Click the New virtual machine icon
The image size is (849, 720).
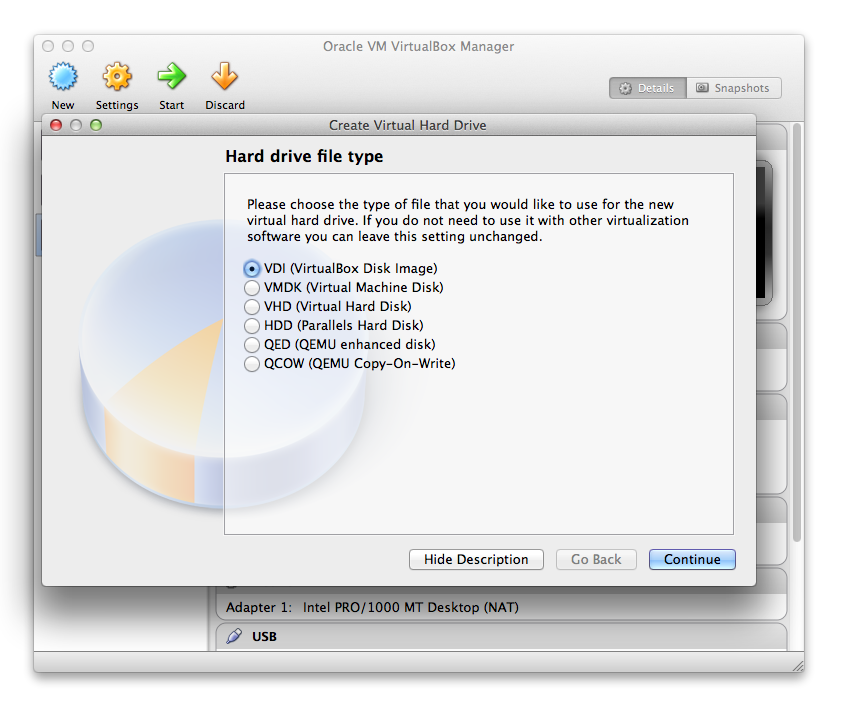point(63,77)
